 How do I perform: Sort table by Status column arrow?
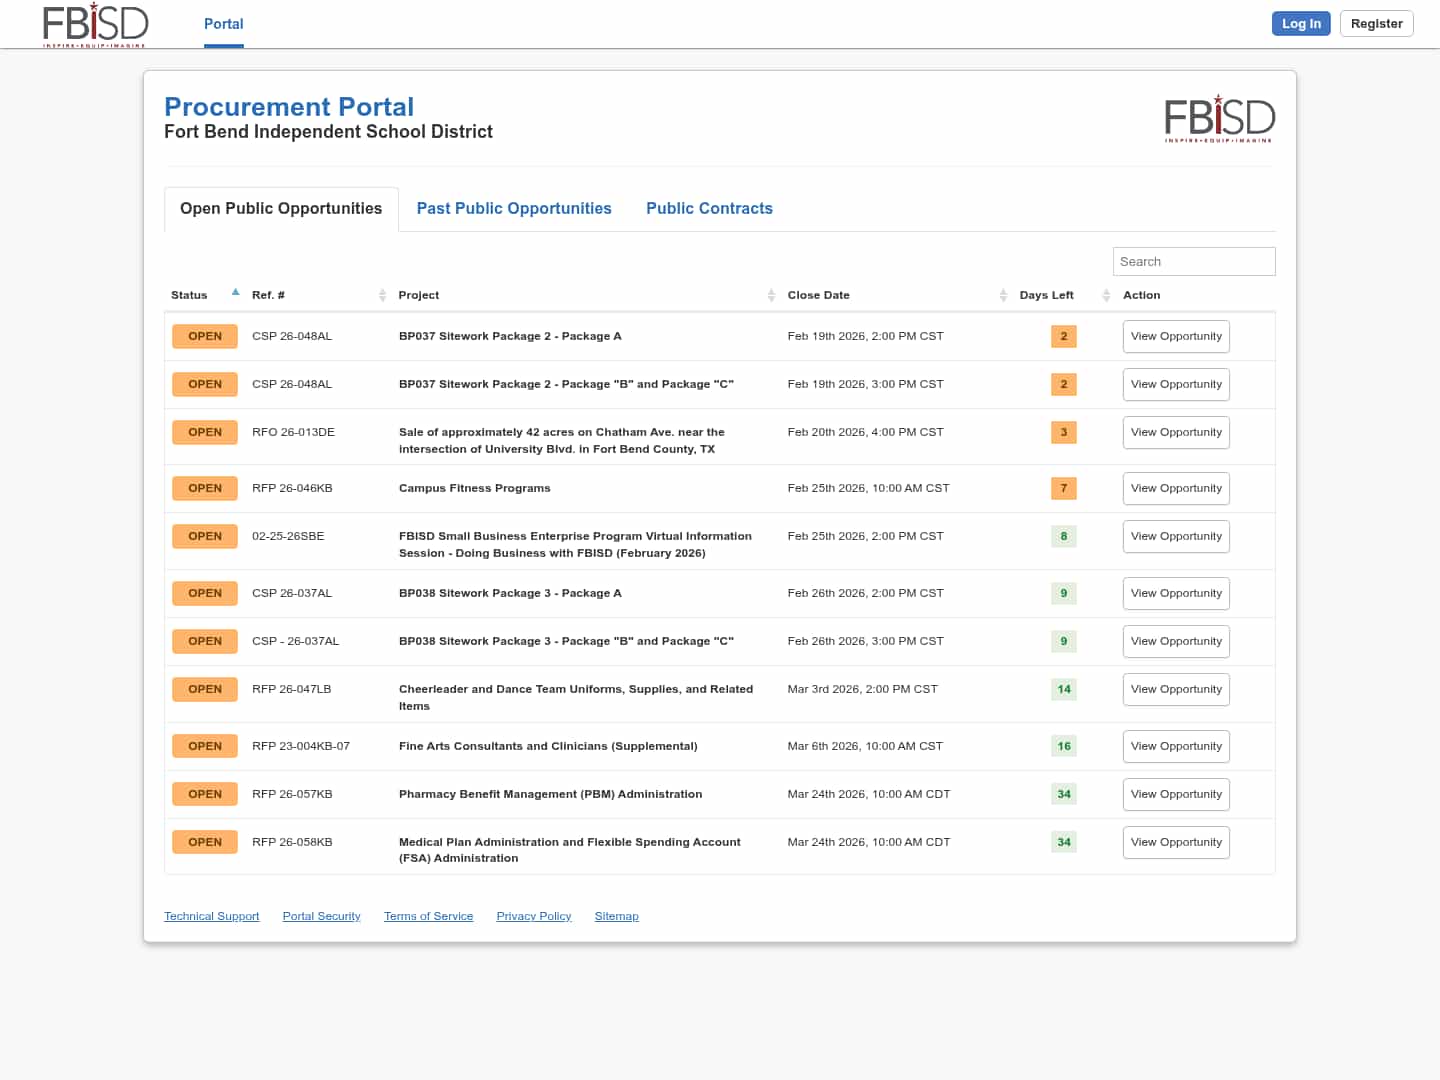235,293
